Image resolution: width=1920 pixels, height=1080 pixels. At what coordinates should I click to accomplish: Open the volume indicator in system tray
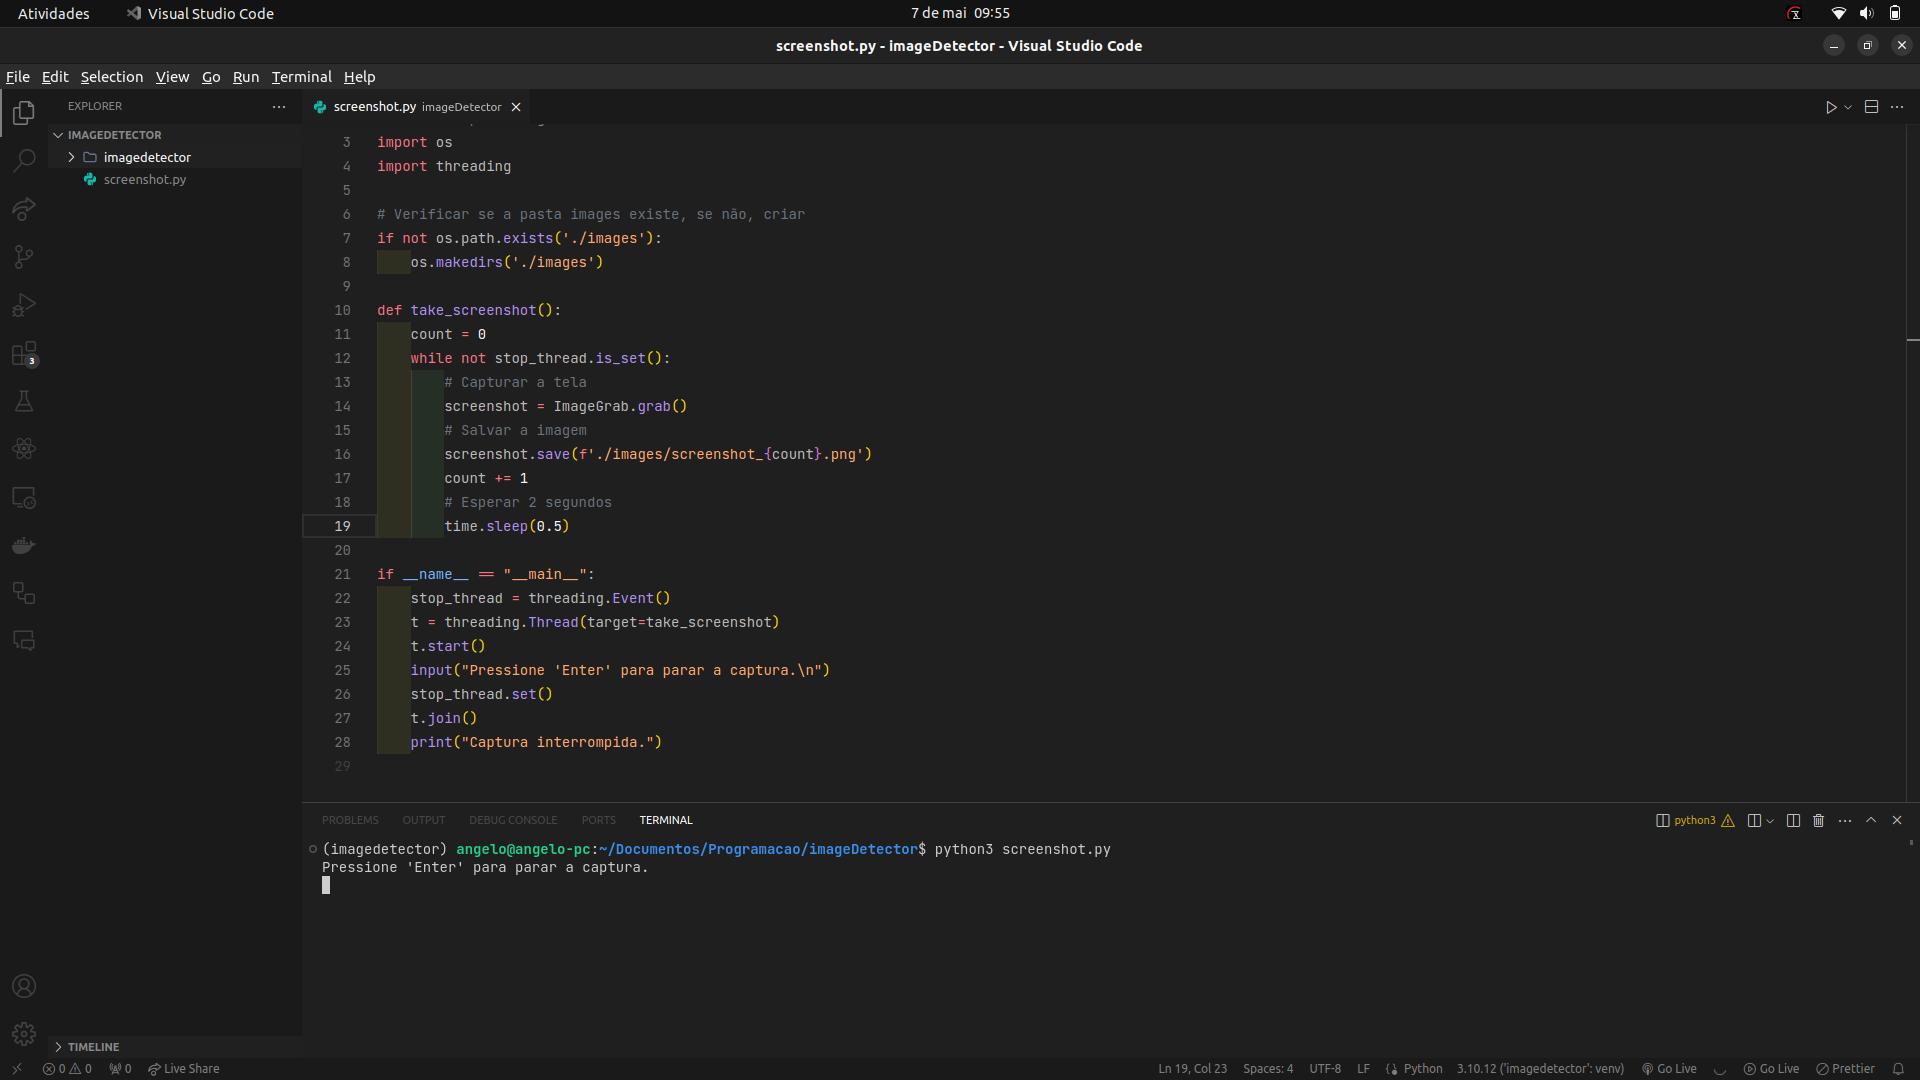[1866, 13]
